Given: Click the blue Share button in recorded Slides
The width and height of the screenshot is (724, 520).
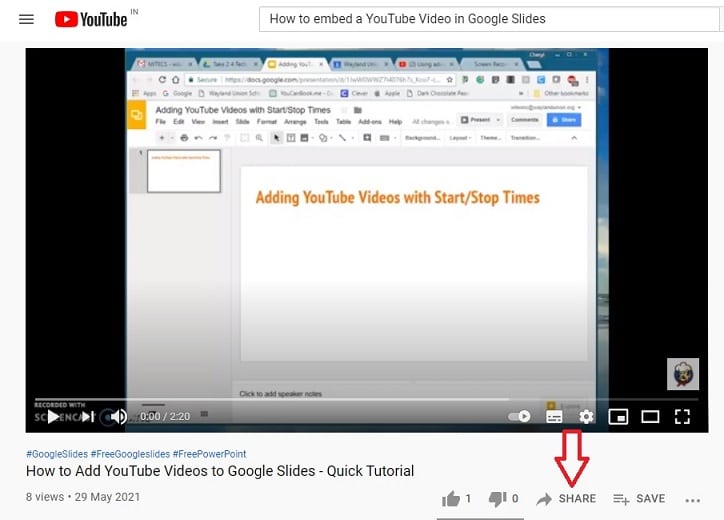Looking at the screenshot, I should [x=564, y=120].
